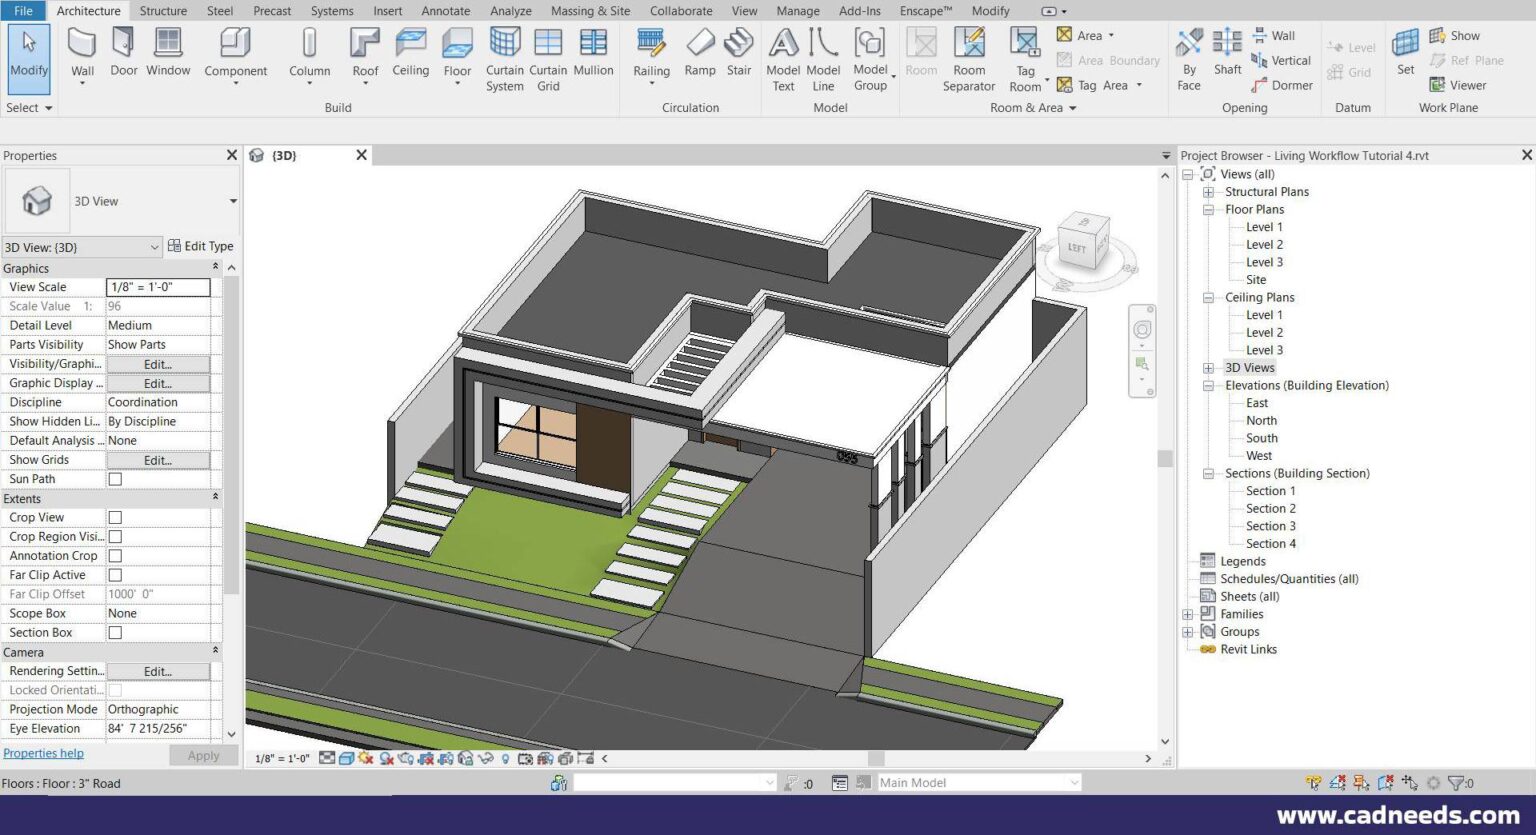Click the Apply button in Properties
The width and height of the screenshot is (1536, 835).
tap(203, 756)
